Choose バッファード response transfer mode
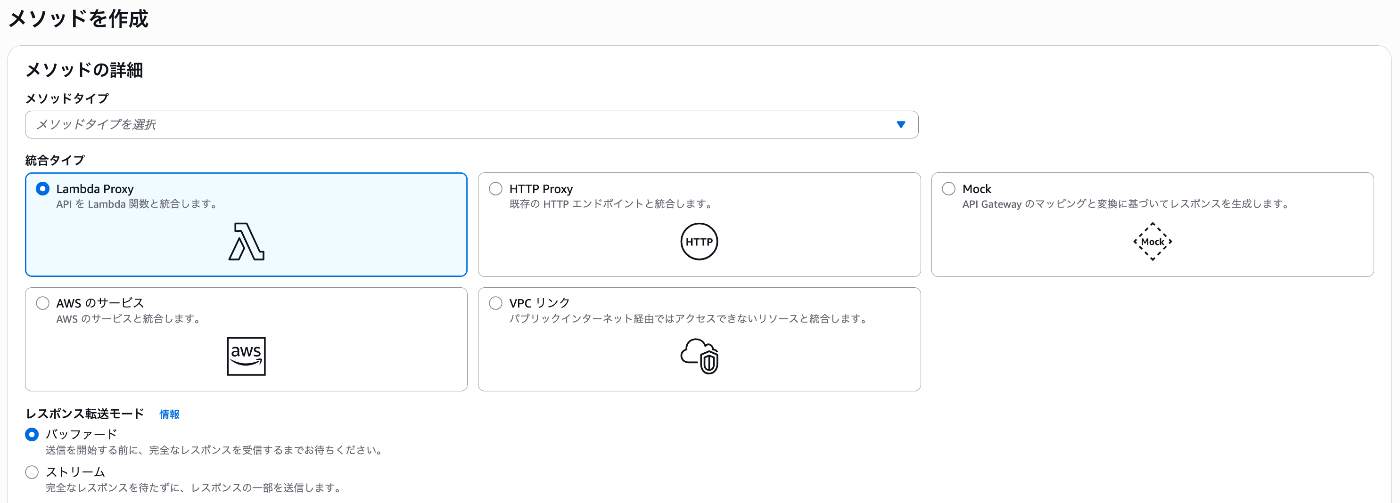 (x=32, y=434)
